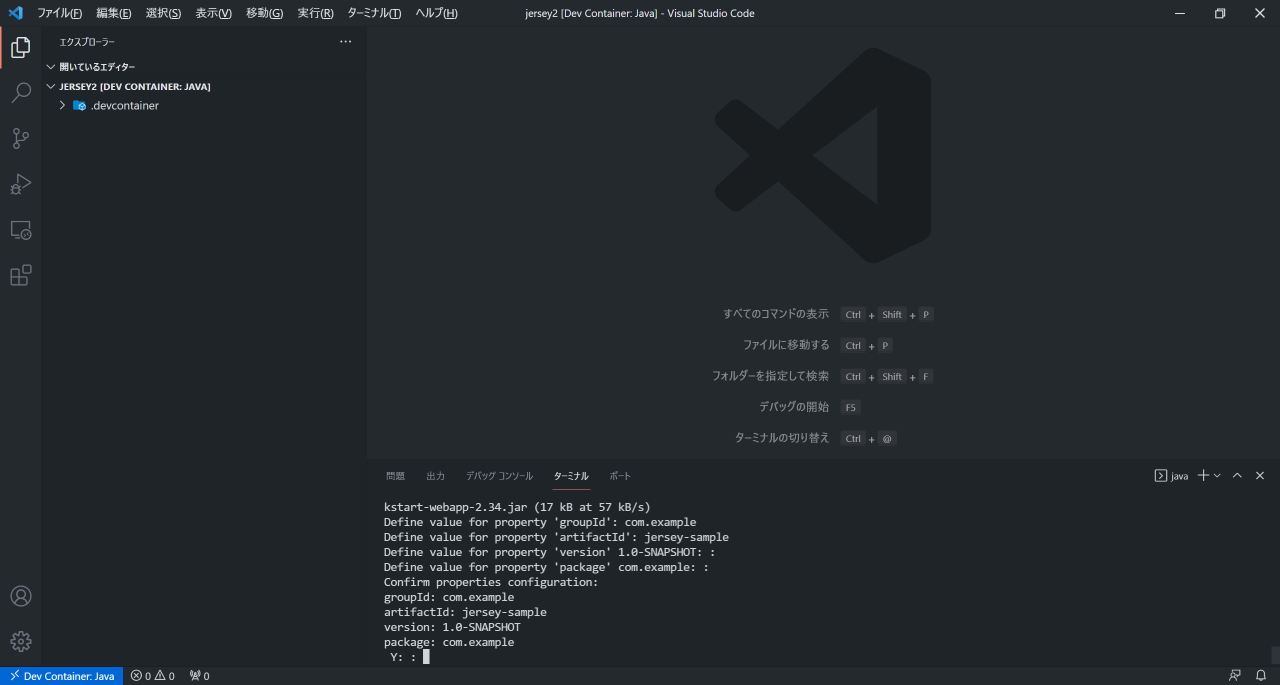
Task: Click the feedback icon in the status bar
Action: coord(1235,676)
